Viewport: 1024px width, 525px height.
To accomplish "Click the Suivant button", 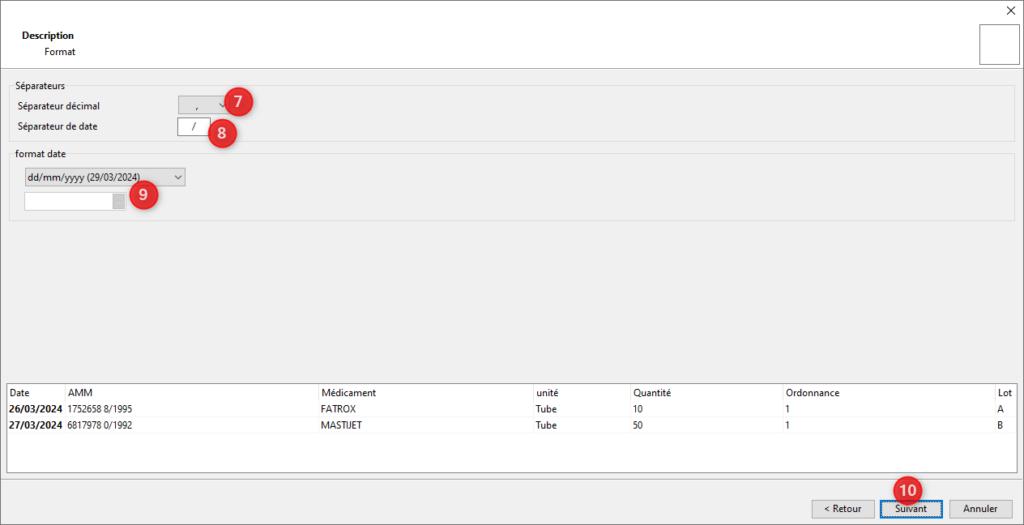I will coord(911,508).
